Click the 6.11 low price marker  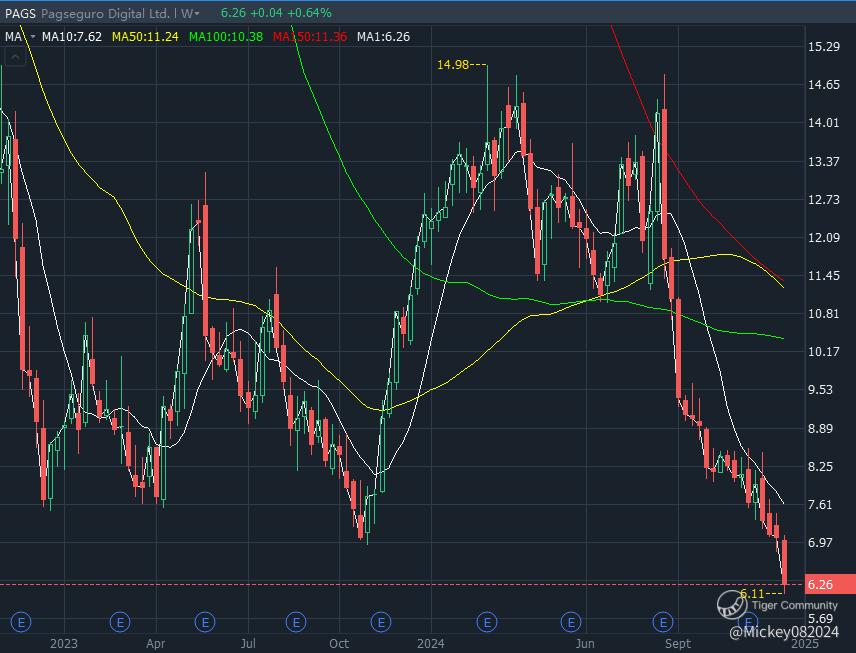[752, 594]
